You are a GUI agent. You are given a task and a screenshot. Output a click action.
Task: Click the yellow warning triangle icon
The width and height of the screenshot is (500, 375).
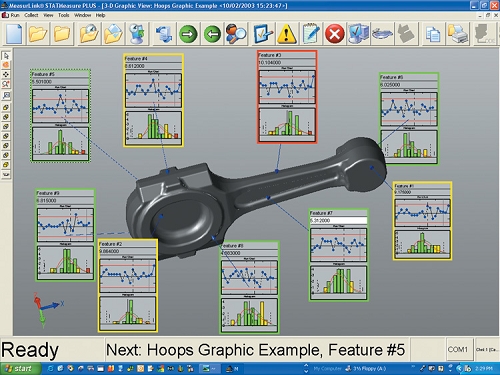[x=287, y=34]
